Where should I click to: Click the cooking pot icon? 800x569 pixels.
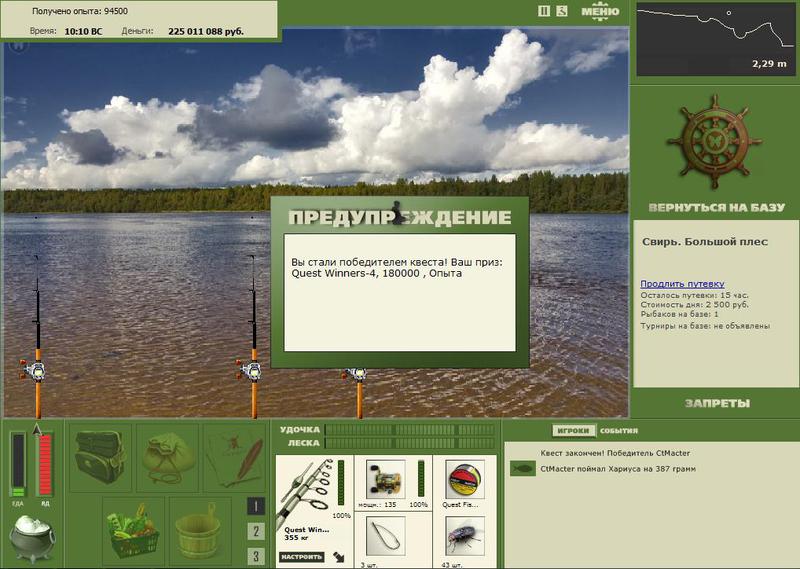tap(31, 538)
